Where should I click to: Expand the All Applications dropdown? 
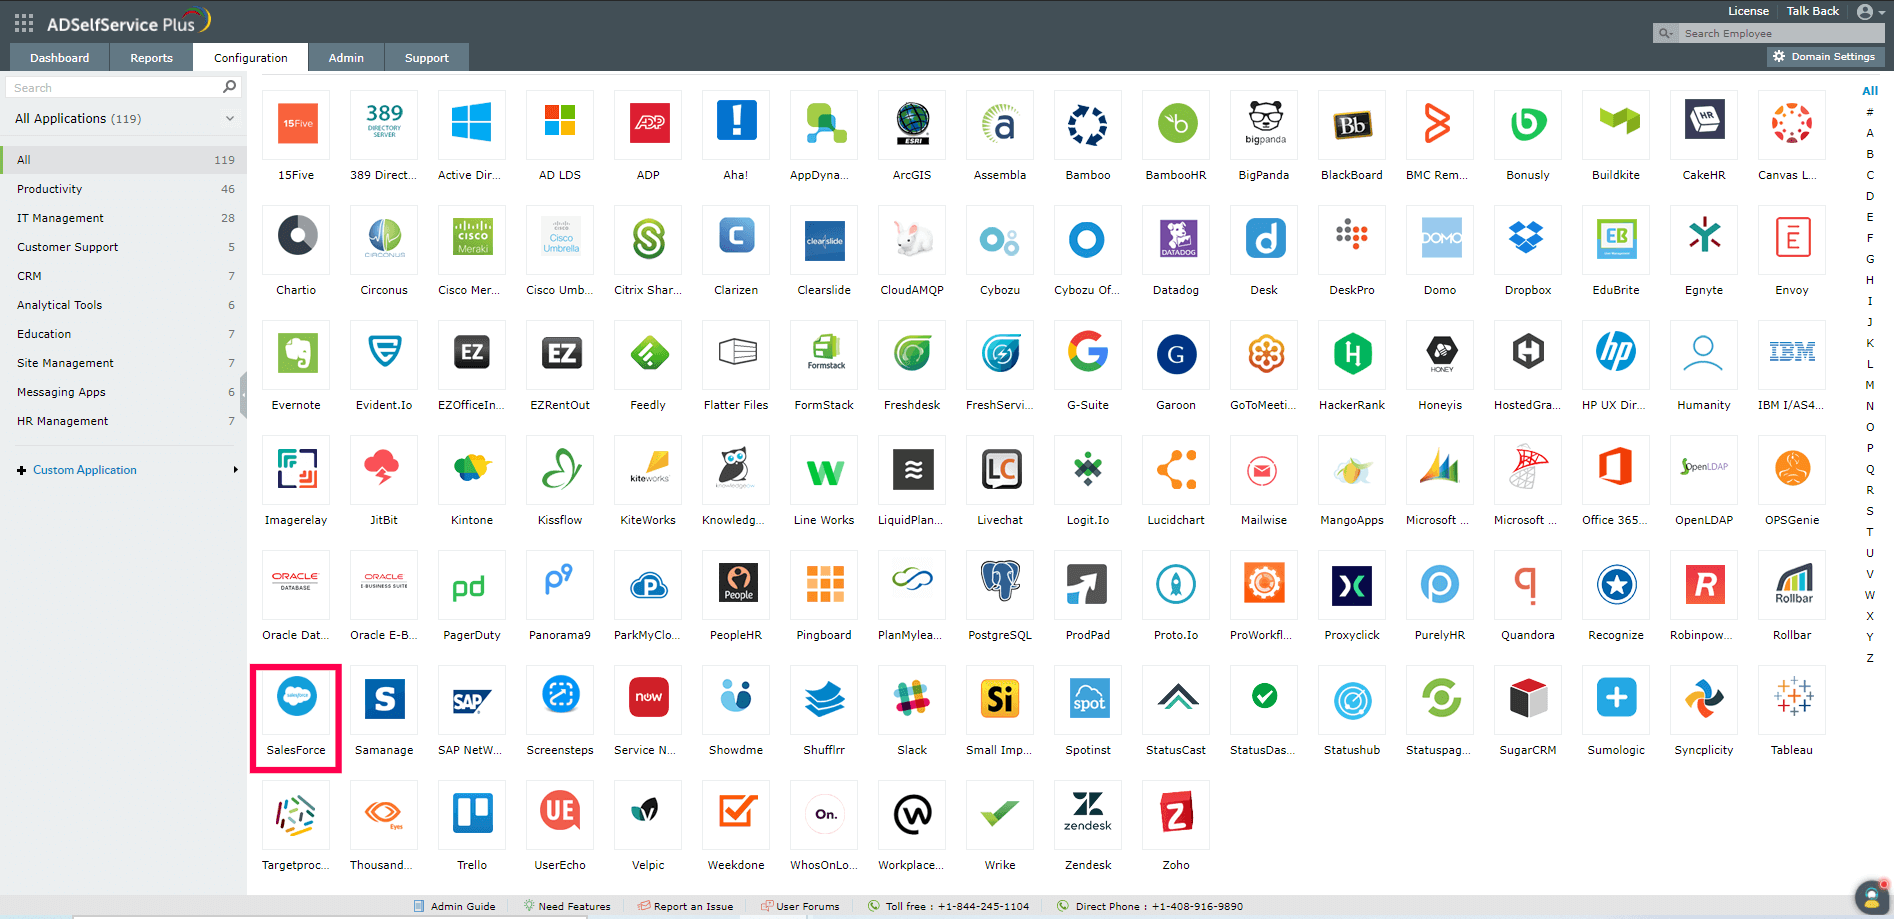(125, 118)
